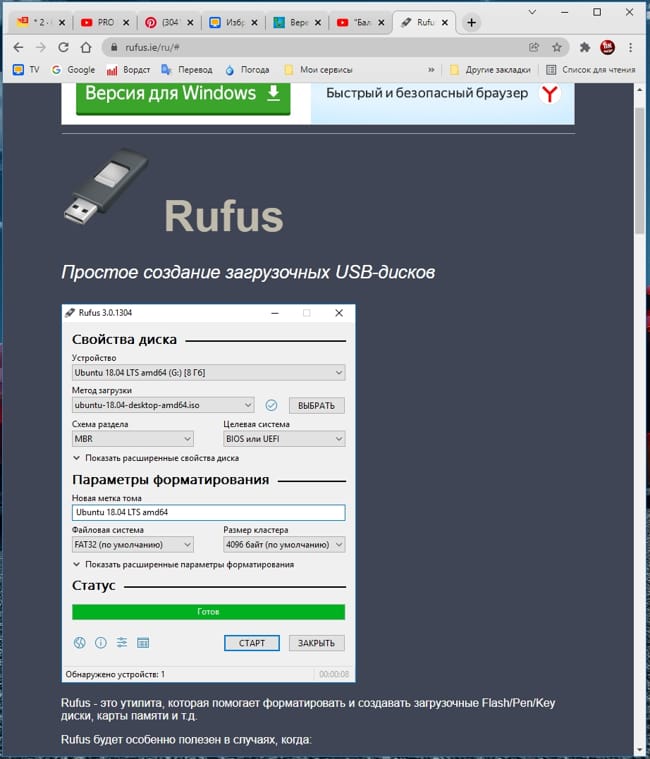Share this page from the address bar
The width and height of the screenshot is (650, 759).
pos(534,47)
